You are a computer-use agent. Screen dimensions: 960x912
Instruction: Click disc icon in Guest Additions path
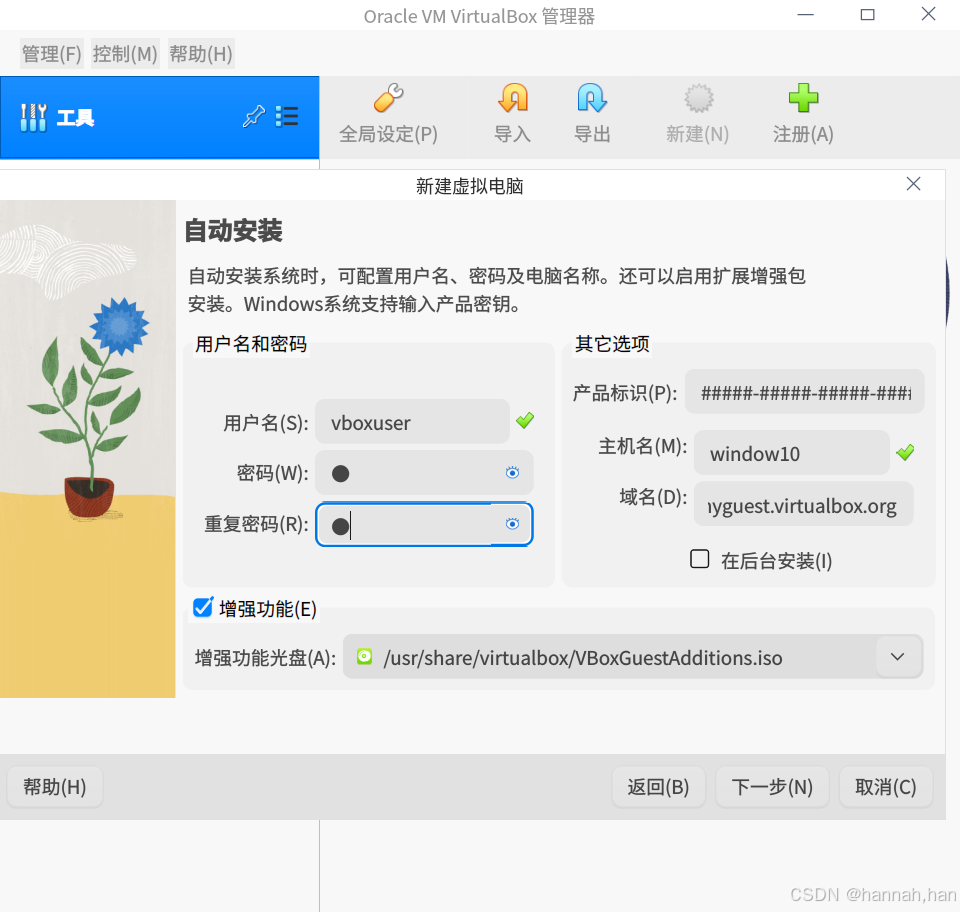click(365, 657)
